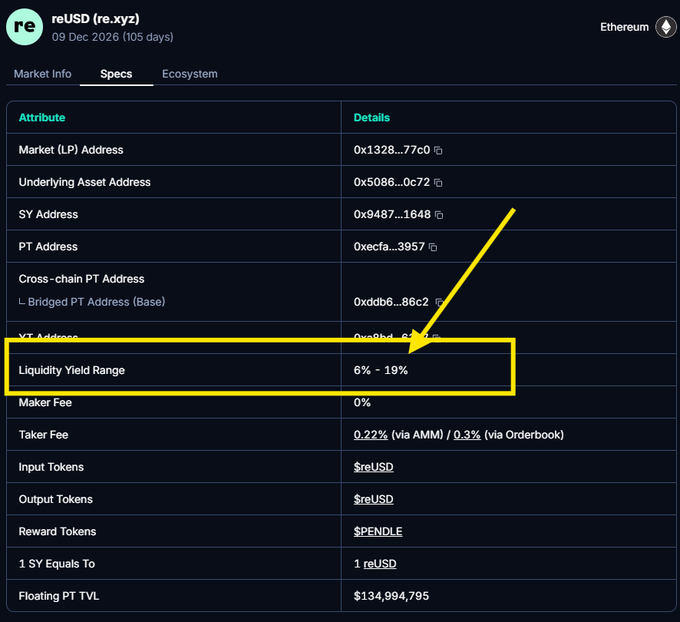Viewport: 680px width, 622px height.
Task: Click the Attribute column header
Action: pos(42,118)
